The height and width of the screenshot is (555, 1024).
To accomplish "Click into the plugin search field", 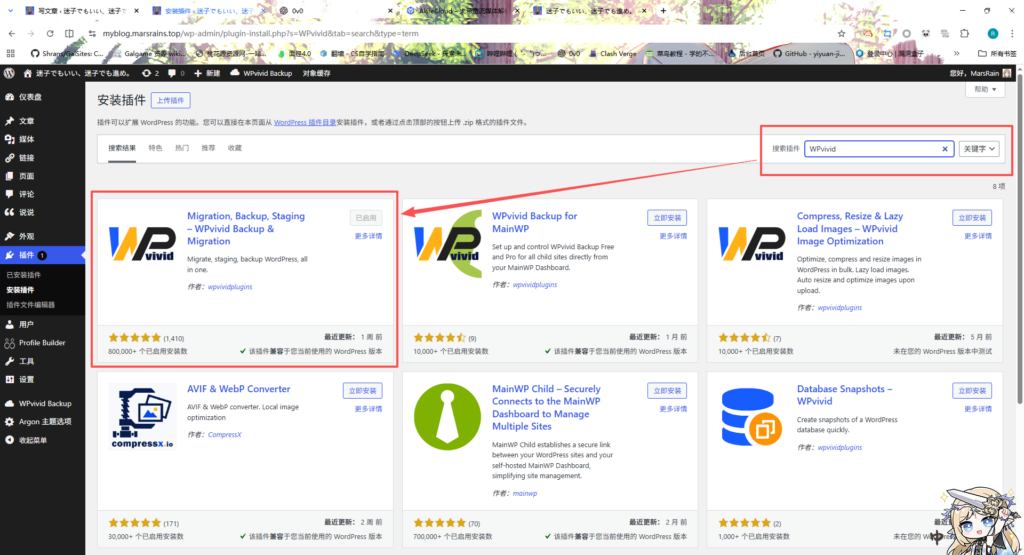I will point(870,149).
